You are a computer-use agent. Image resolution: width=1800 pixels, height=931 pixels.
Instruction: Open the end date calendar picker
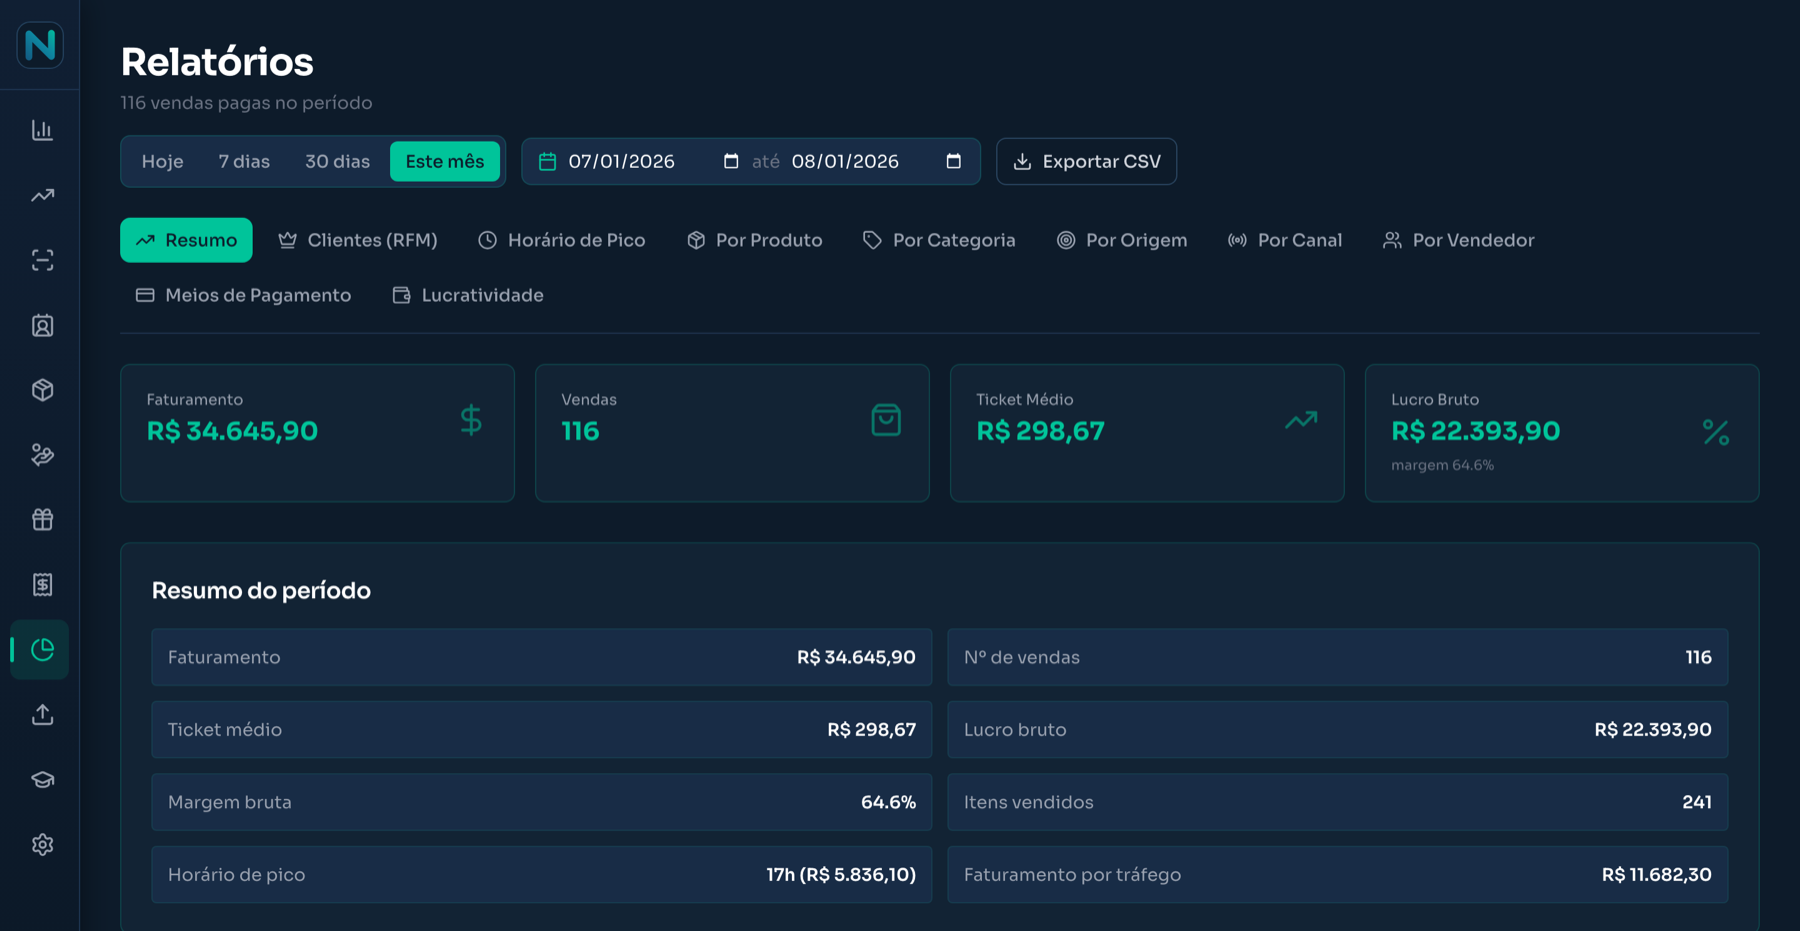point(954,161)
